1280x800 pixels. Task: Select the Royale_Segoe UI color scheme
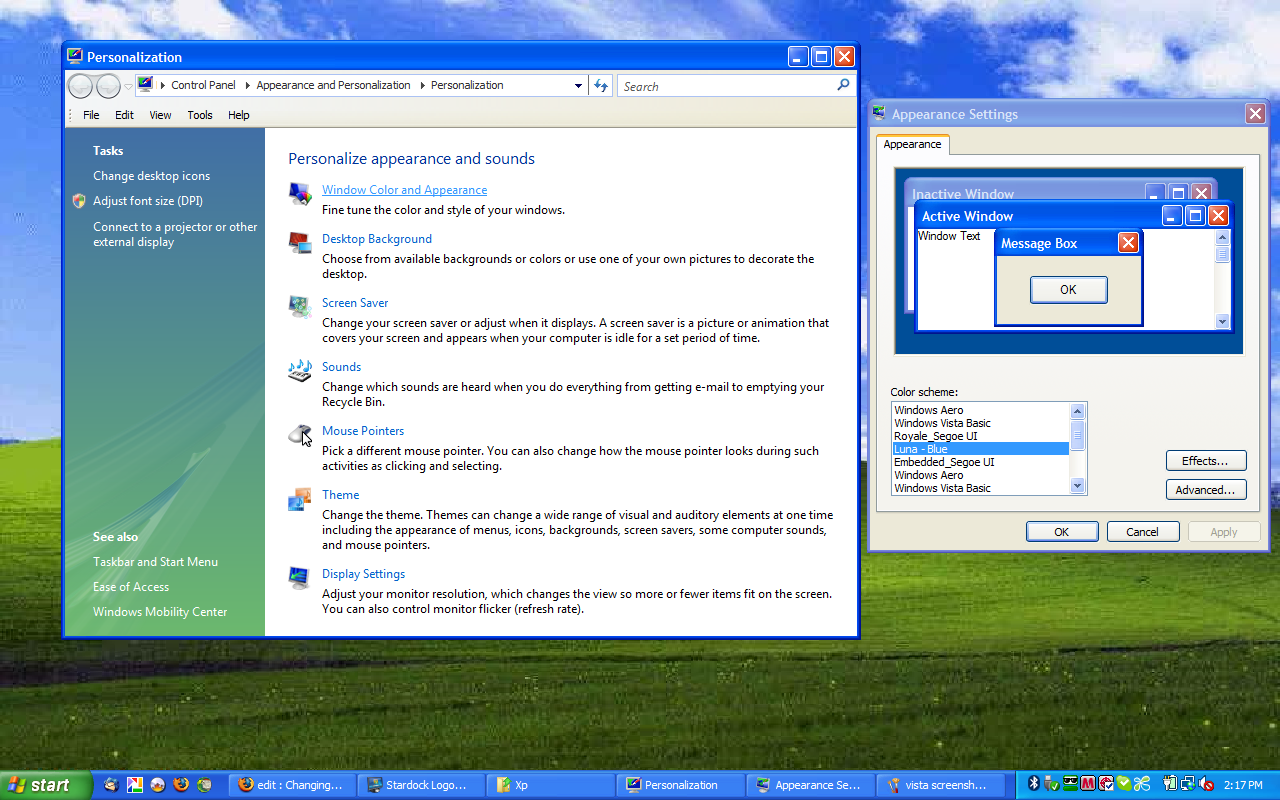tap(980, 436)
